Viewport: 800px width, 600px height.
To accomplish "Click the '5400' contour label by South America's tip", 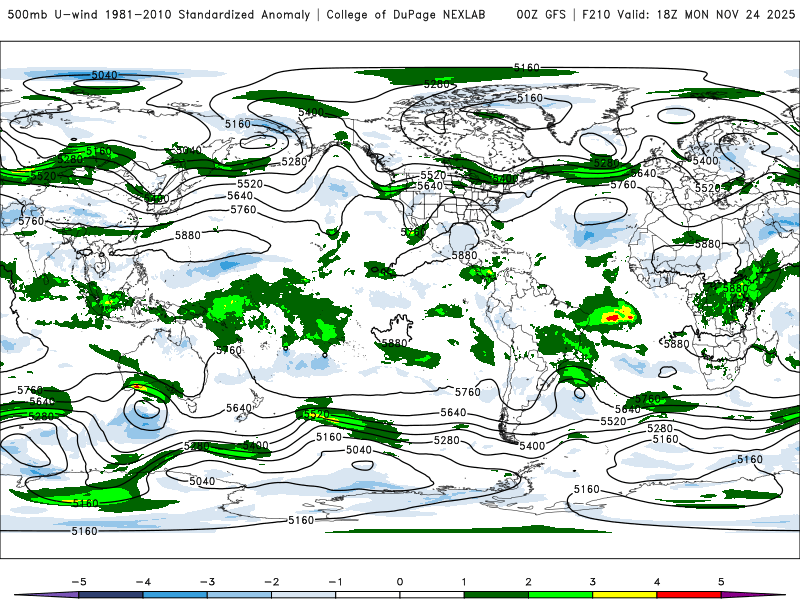I will [532, 446].
